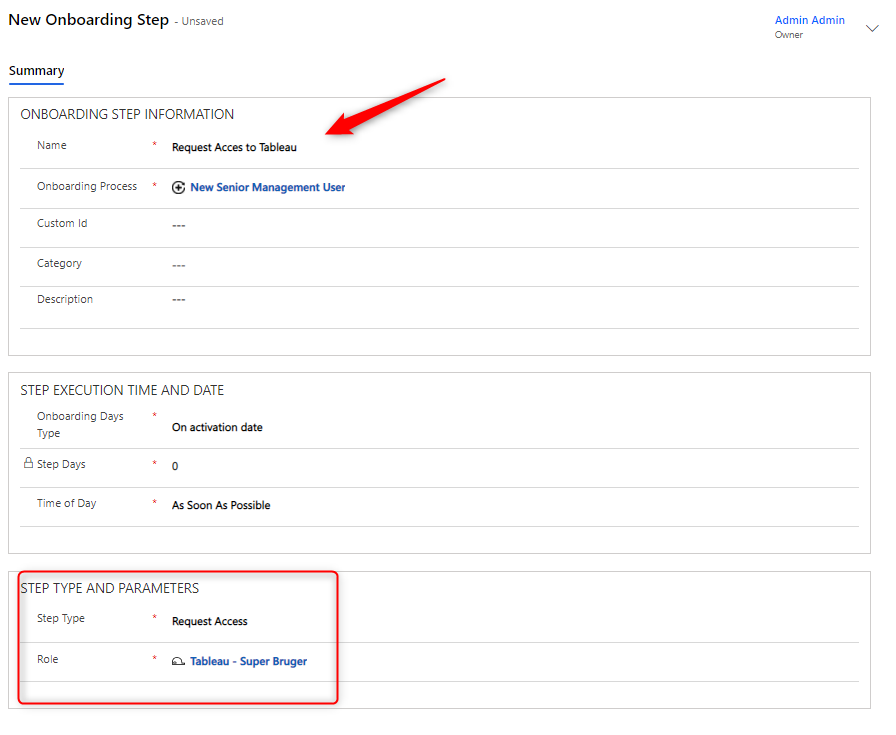Click the role icon before Tableau

(x=179, y=662)
